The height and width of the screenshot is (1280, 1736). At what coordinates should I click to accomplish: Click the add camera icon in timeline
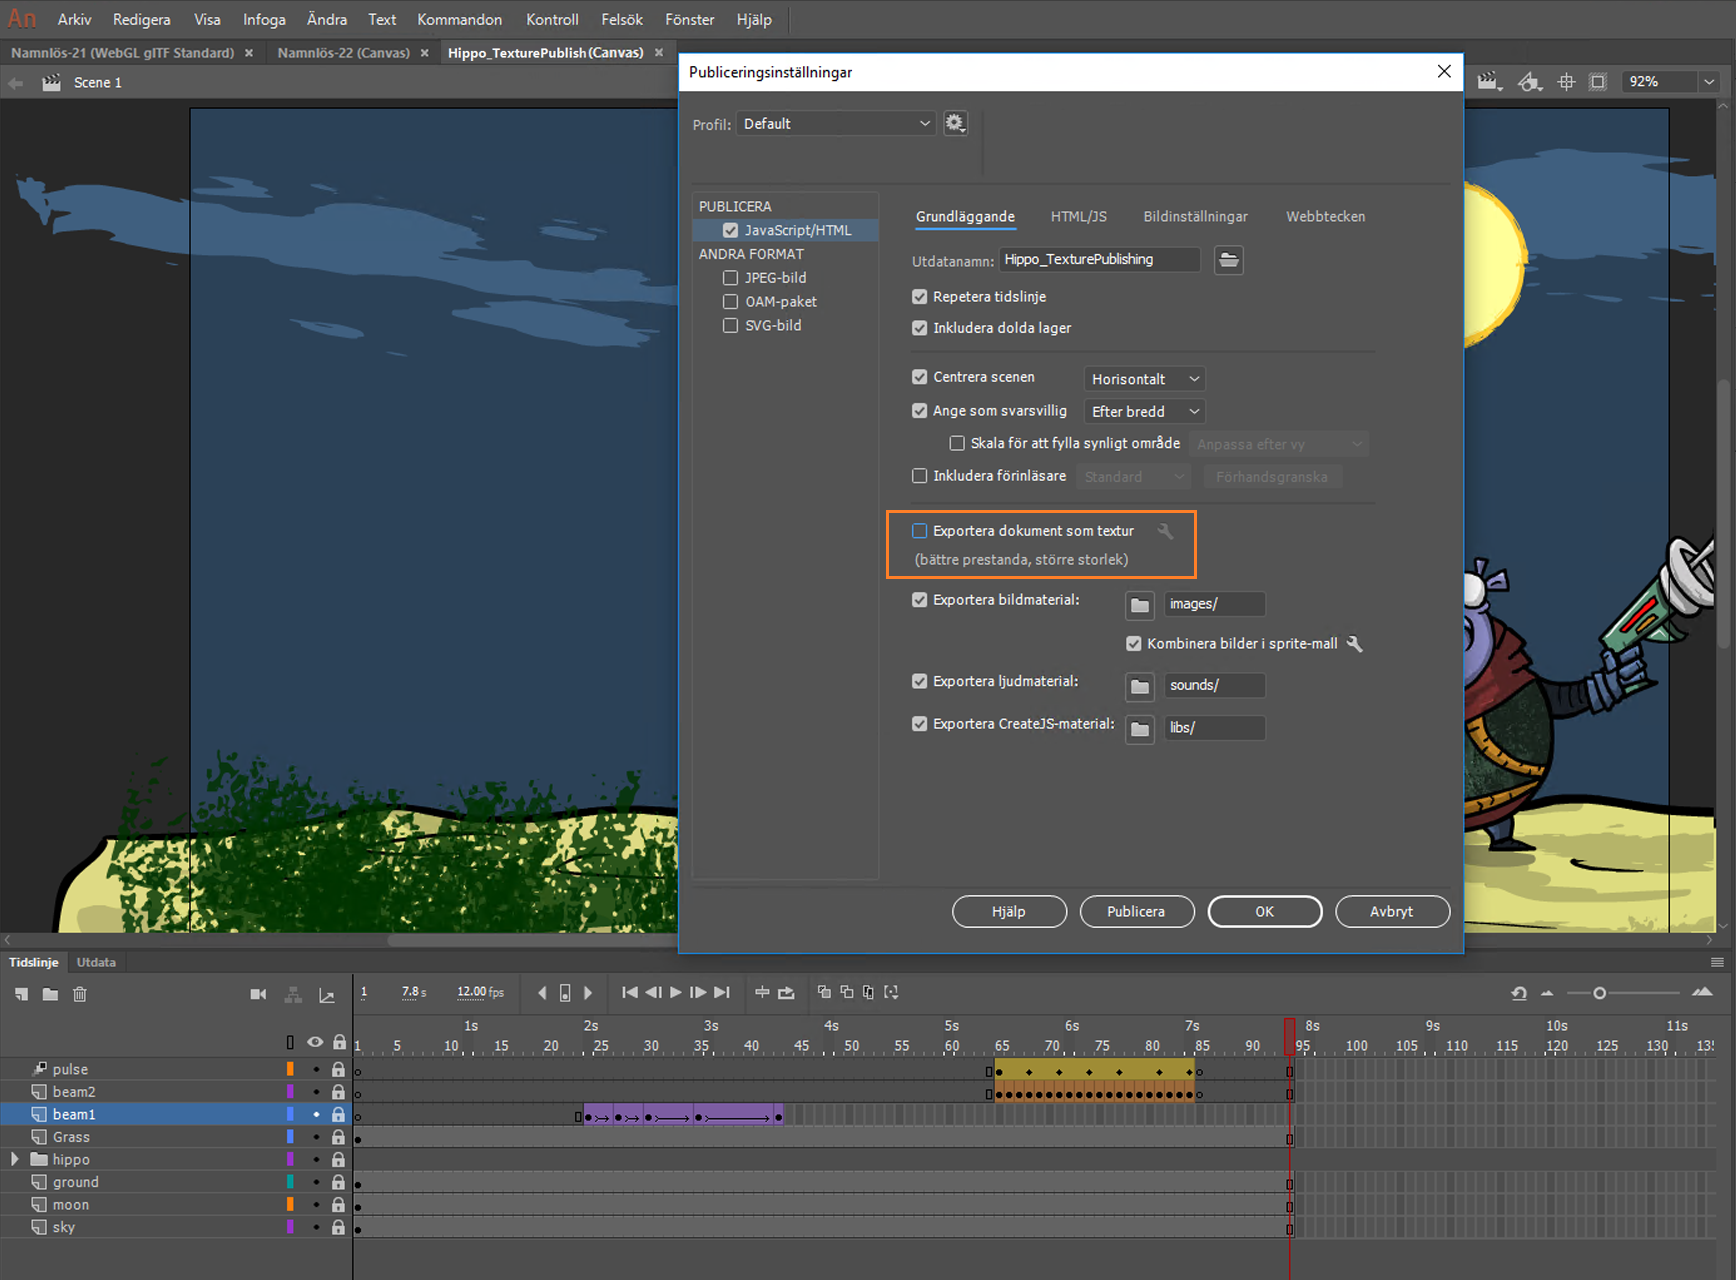[x=258, y=994]
